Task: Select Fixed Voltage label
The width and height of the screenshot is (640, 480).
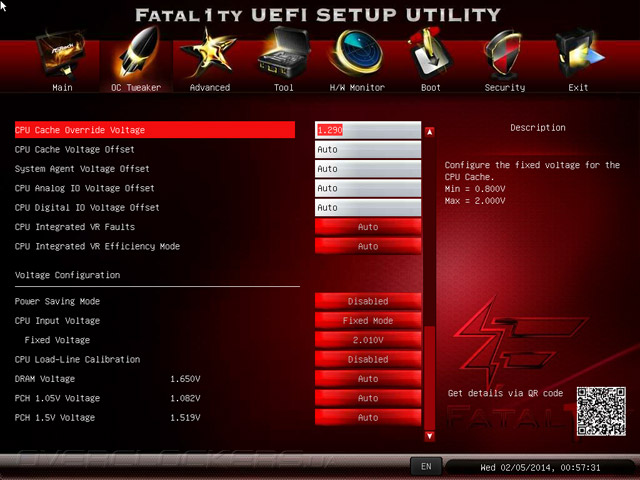Action: coord(57,340)
